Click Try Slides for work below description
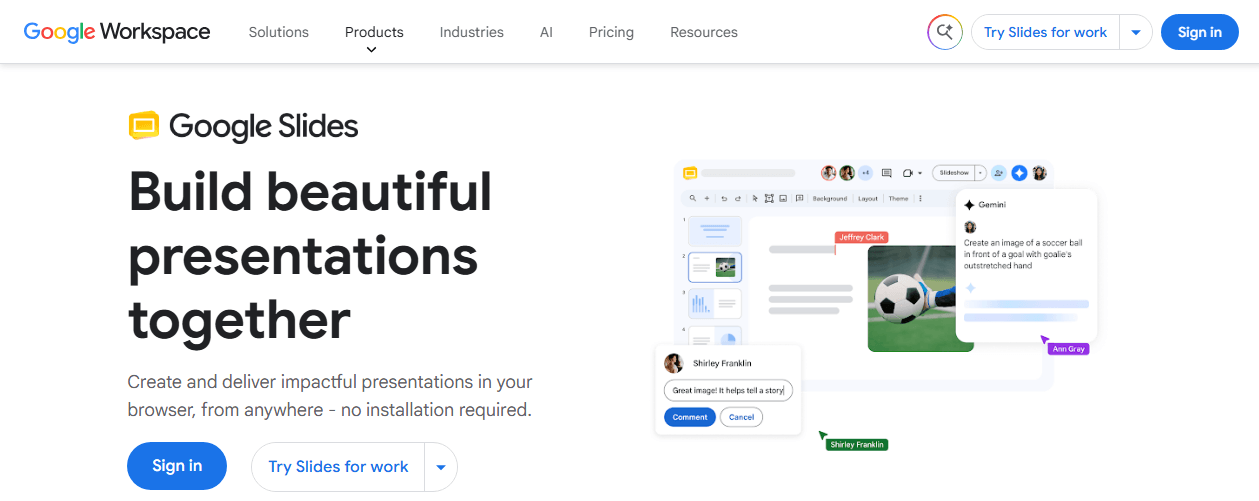This screenshot has width=1259, height=501. [338, 467]
